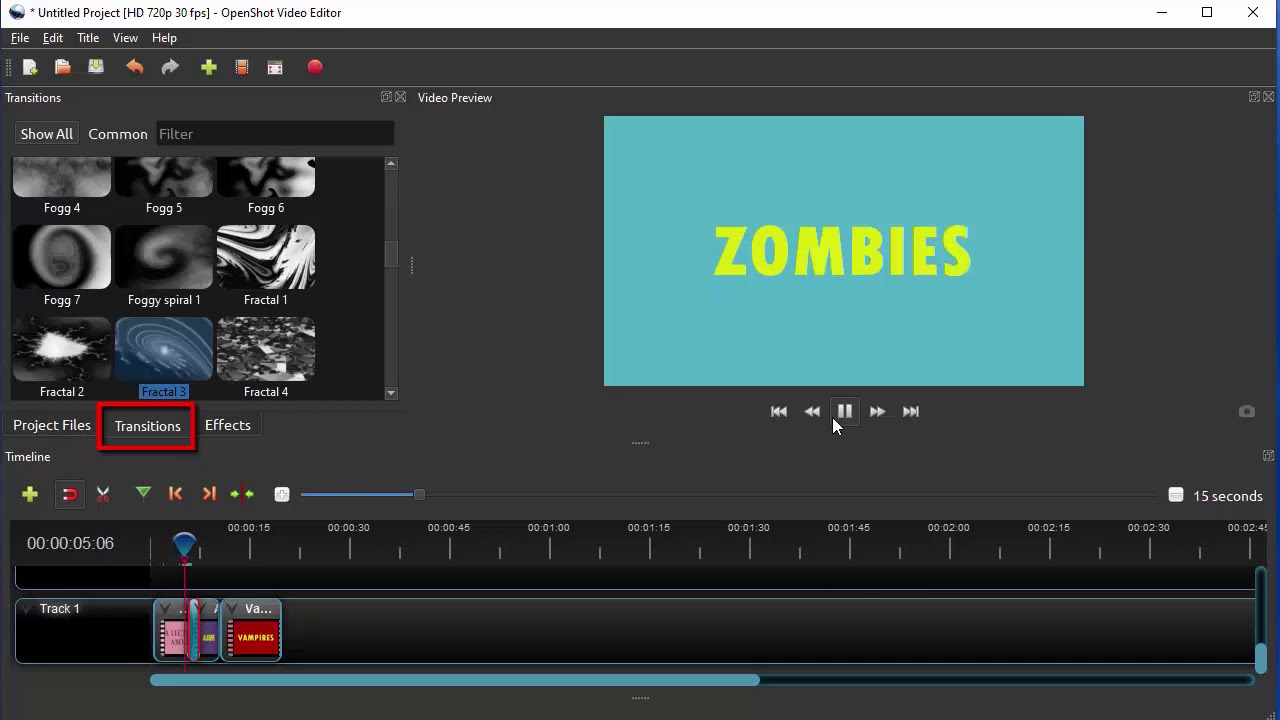Select the Vampires clip on Track 1
The height and width of the screenshot is (720, 1280).
point(251,630)
